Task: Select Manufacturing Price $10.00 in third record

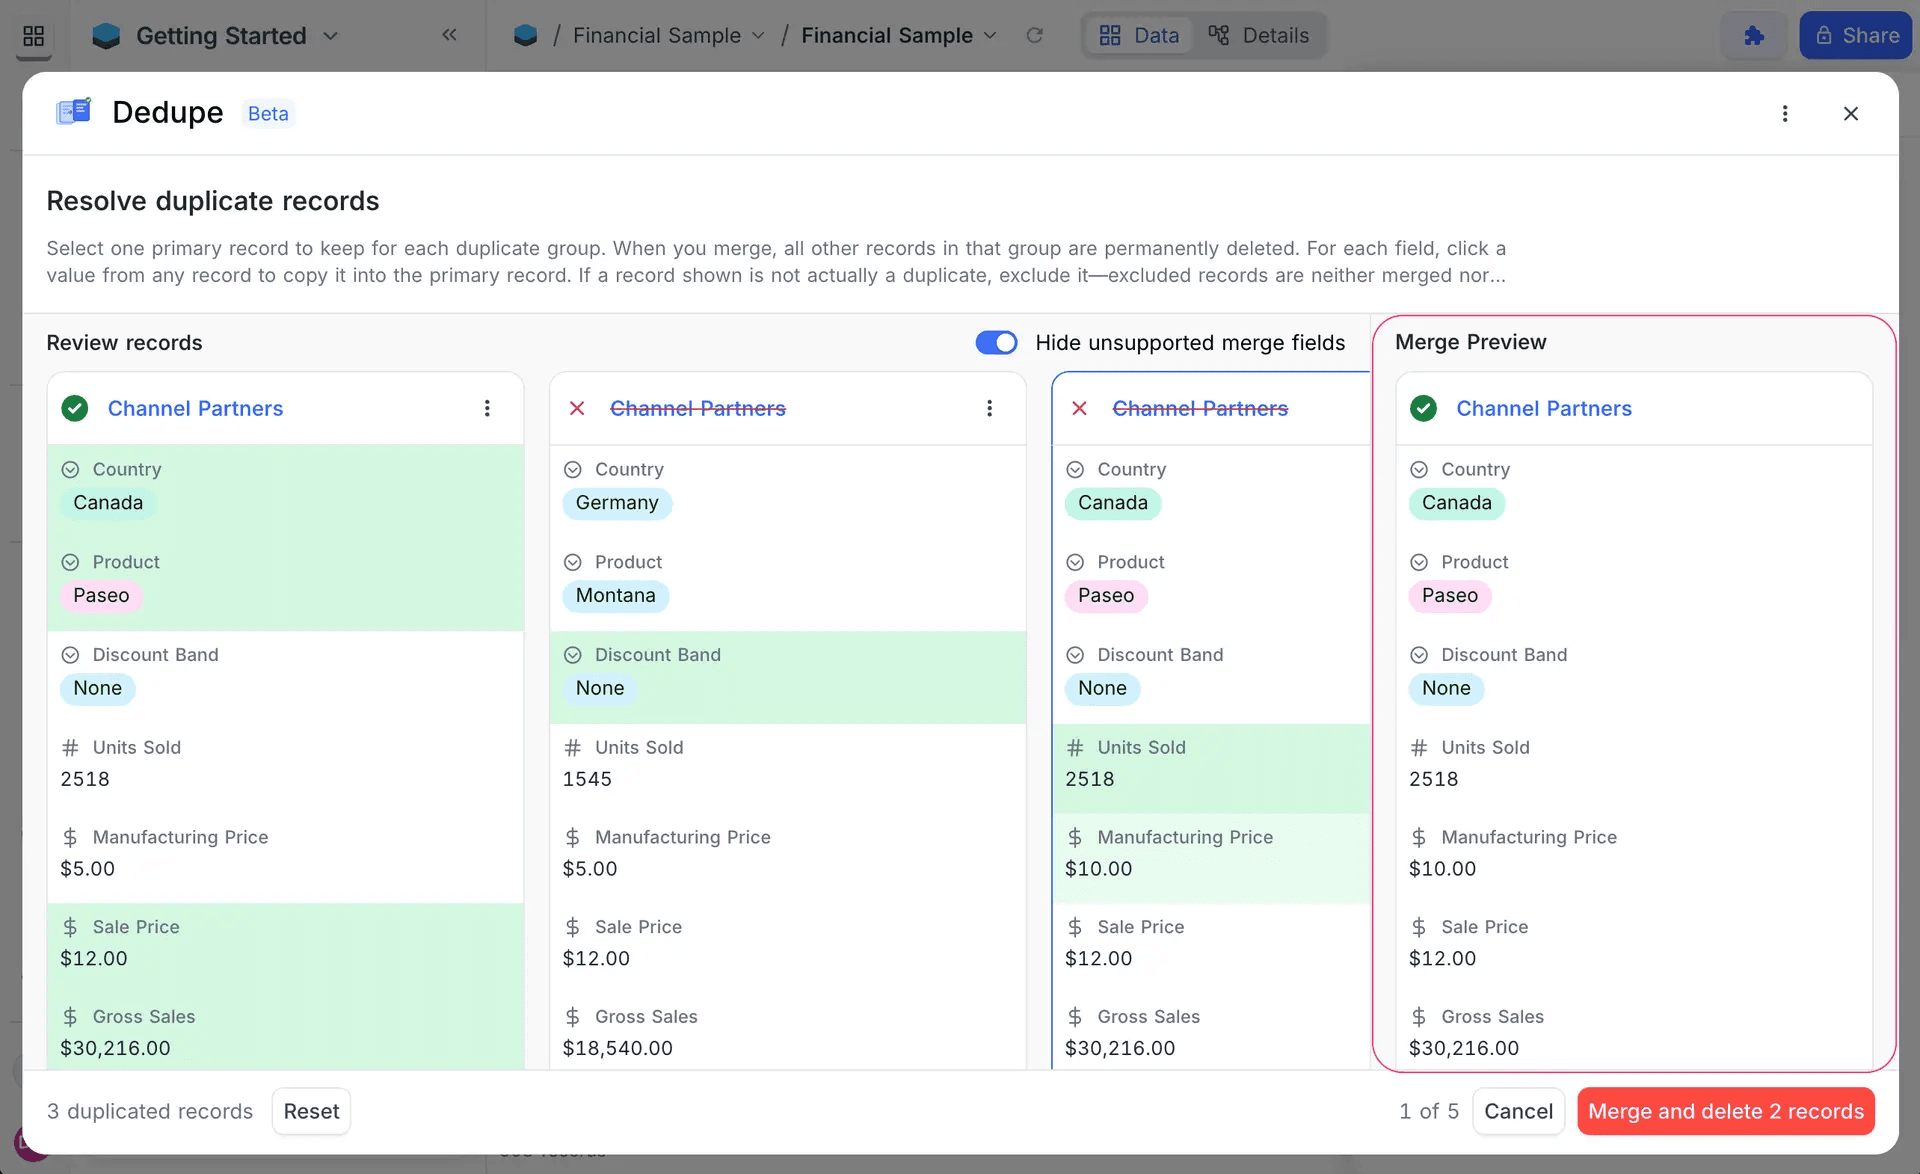Action: pos(1098,869)
